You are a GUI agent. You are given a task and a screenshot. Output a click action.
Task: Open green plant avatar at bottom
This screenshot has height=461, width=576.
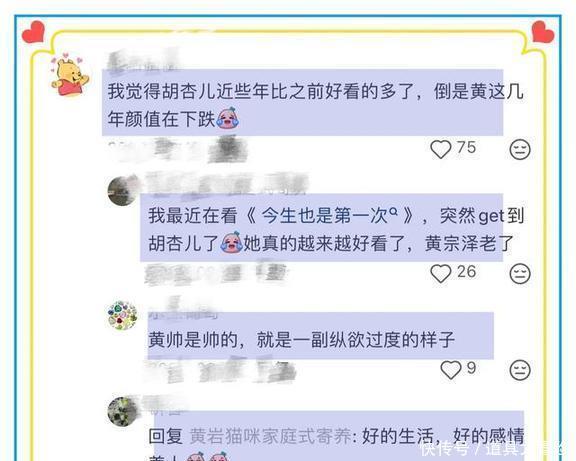[x=123, y=411]
